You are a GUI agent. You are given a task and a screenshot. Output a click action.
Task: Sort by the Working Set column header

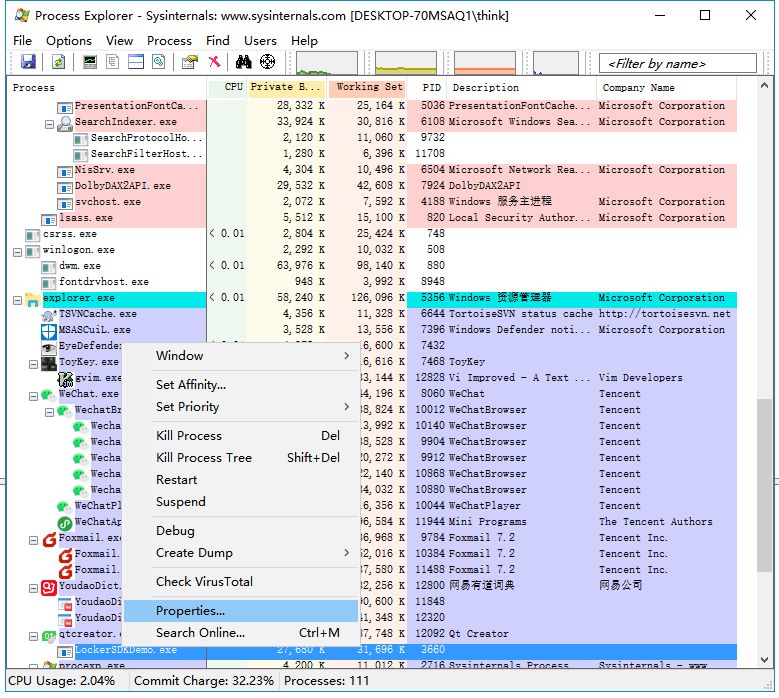coord(367,87)
